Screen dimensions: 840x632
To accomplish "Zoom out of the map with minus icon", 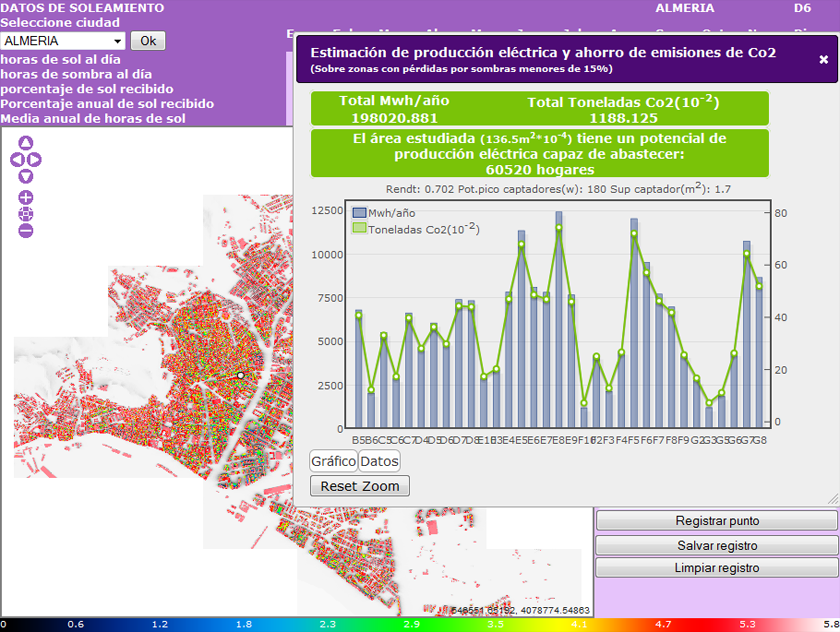I will pyautogui.click(x=26, y=231).
